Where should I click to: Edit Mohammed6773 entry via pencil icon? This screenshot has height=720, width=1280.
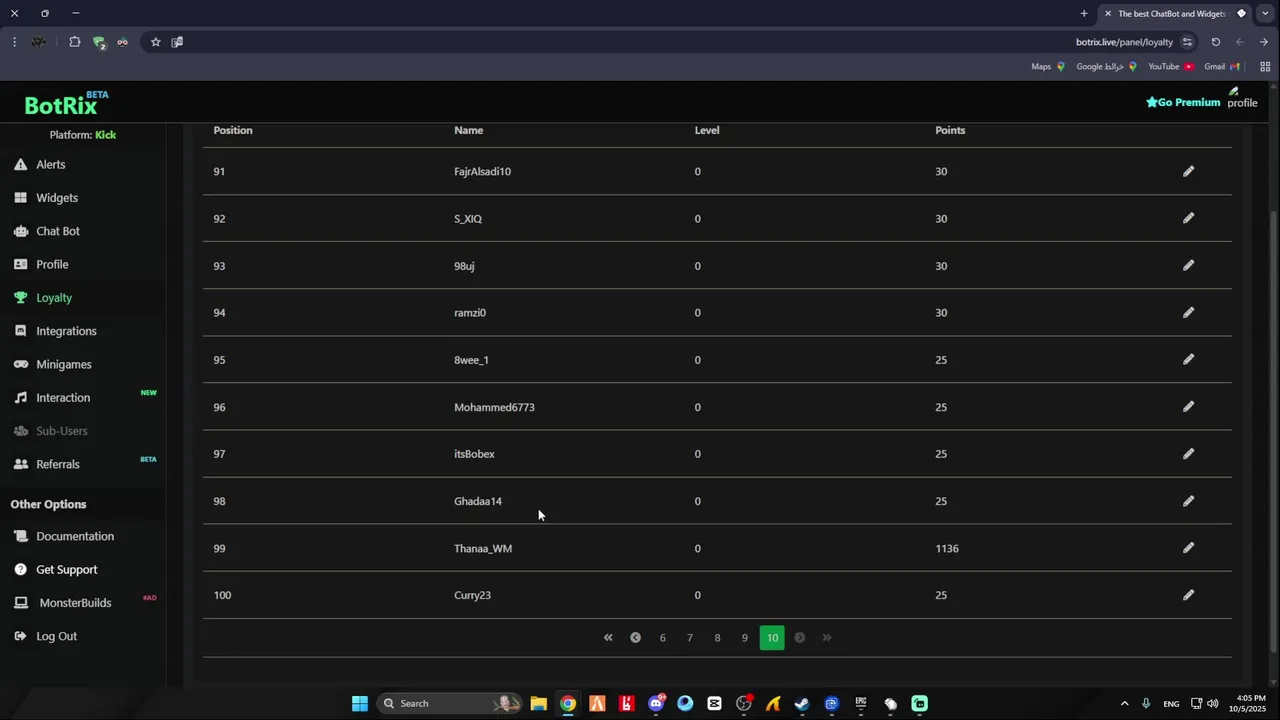click(x=1188, y=406)
